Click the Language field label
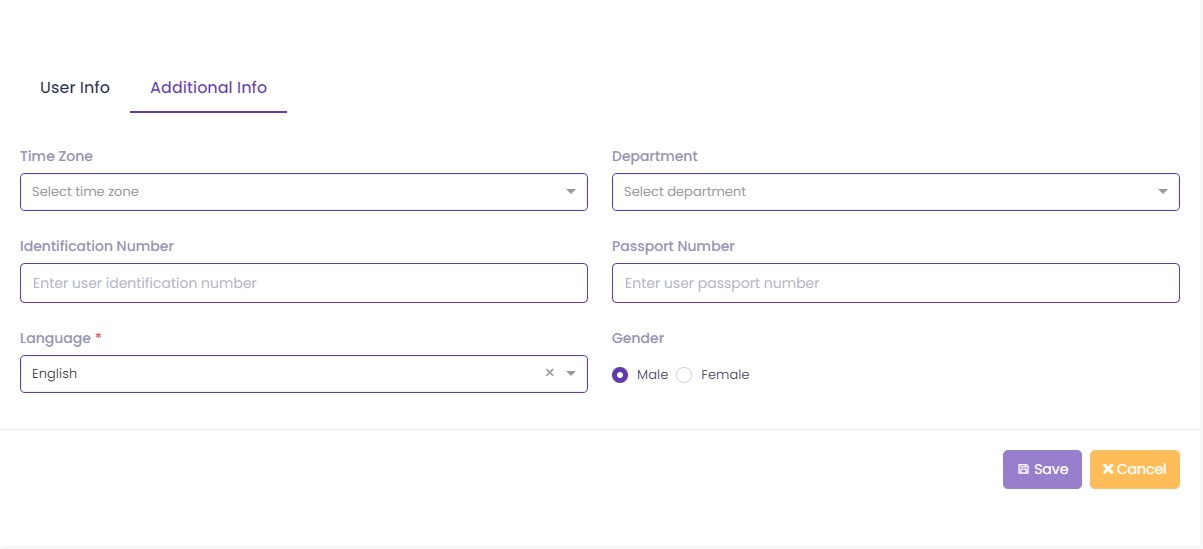Viewport: 1203px width, 549px height. tap(56, 338)
